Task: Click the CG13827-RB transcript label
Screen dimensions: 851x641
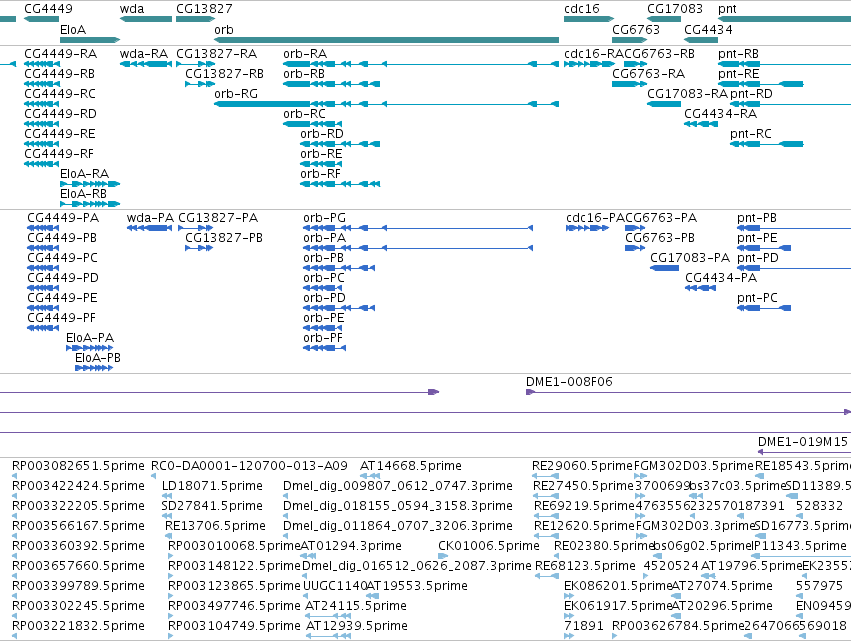Action: pos(224,74)
